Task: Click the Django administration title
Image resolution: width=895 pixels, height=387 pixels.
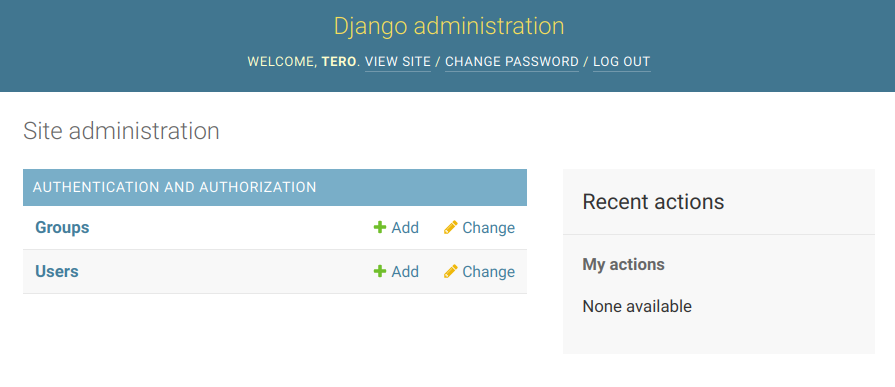Action: coord(449,26)
